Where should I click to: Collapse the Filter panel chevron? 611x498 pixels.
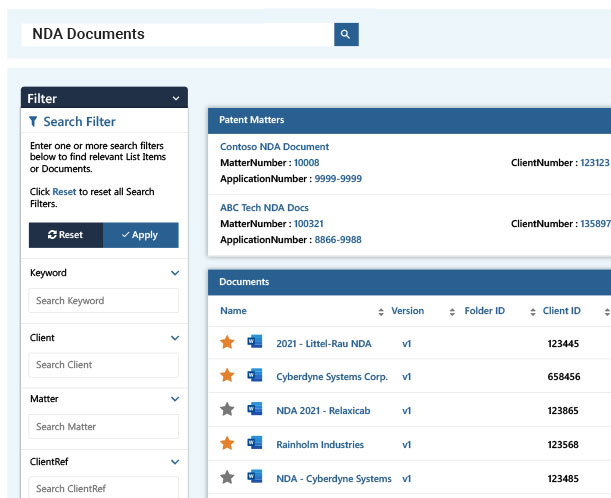176,99
